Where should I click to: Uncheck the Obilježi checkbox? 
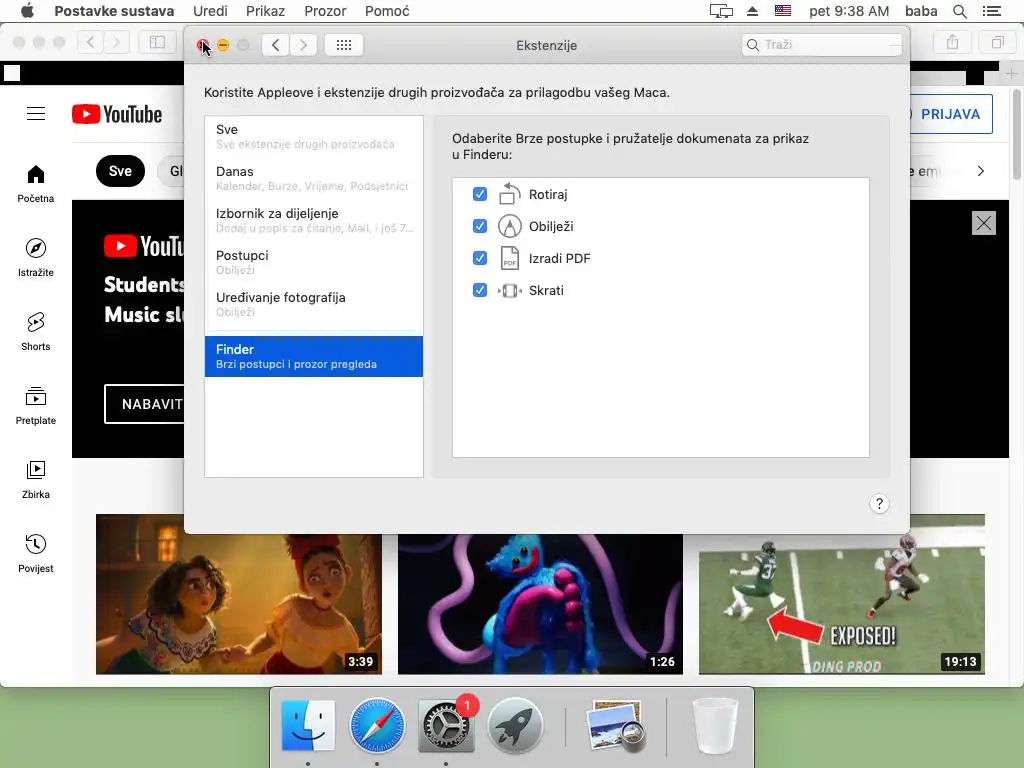(479, 226)
